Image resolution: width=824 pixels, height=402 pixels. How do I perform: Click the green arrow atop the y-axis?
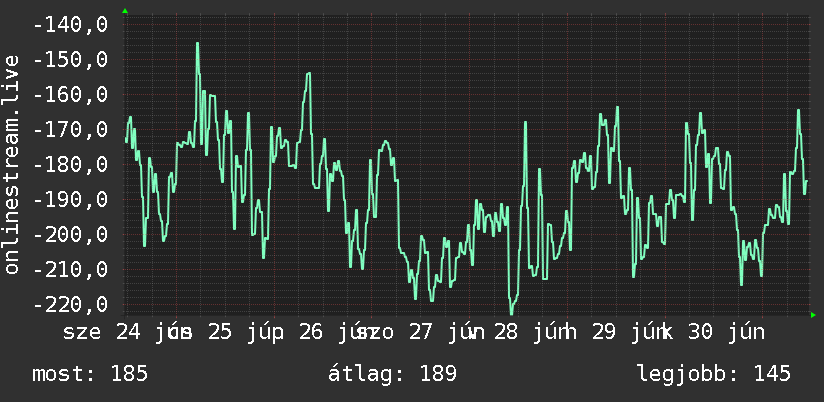click(x=125, y=11)
